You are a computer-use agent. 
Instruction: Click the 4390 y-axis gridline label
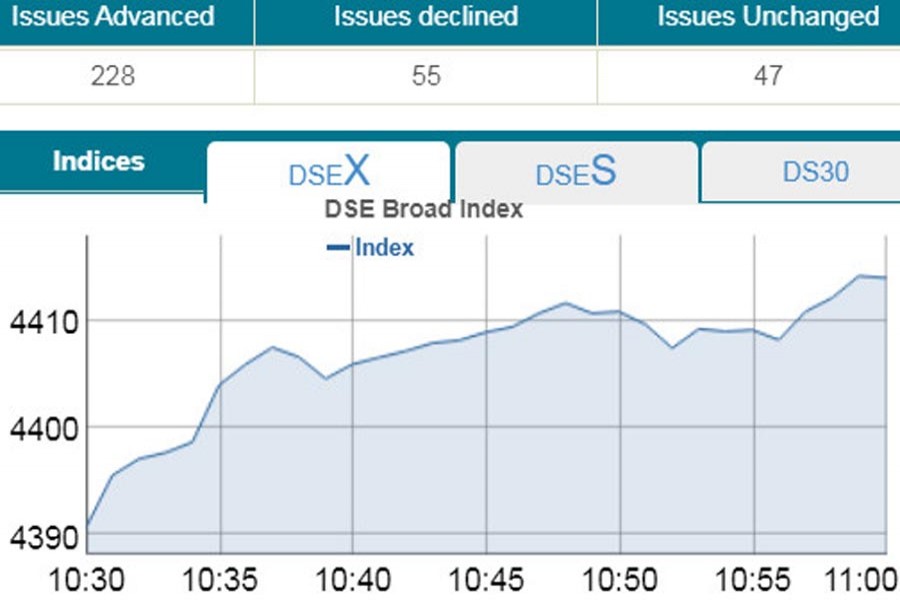(43, 535)
